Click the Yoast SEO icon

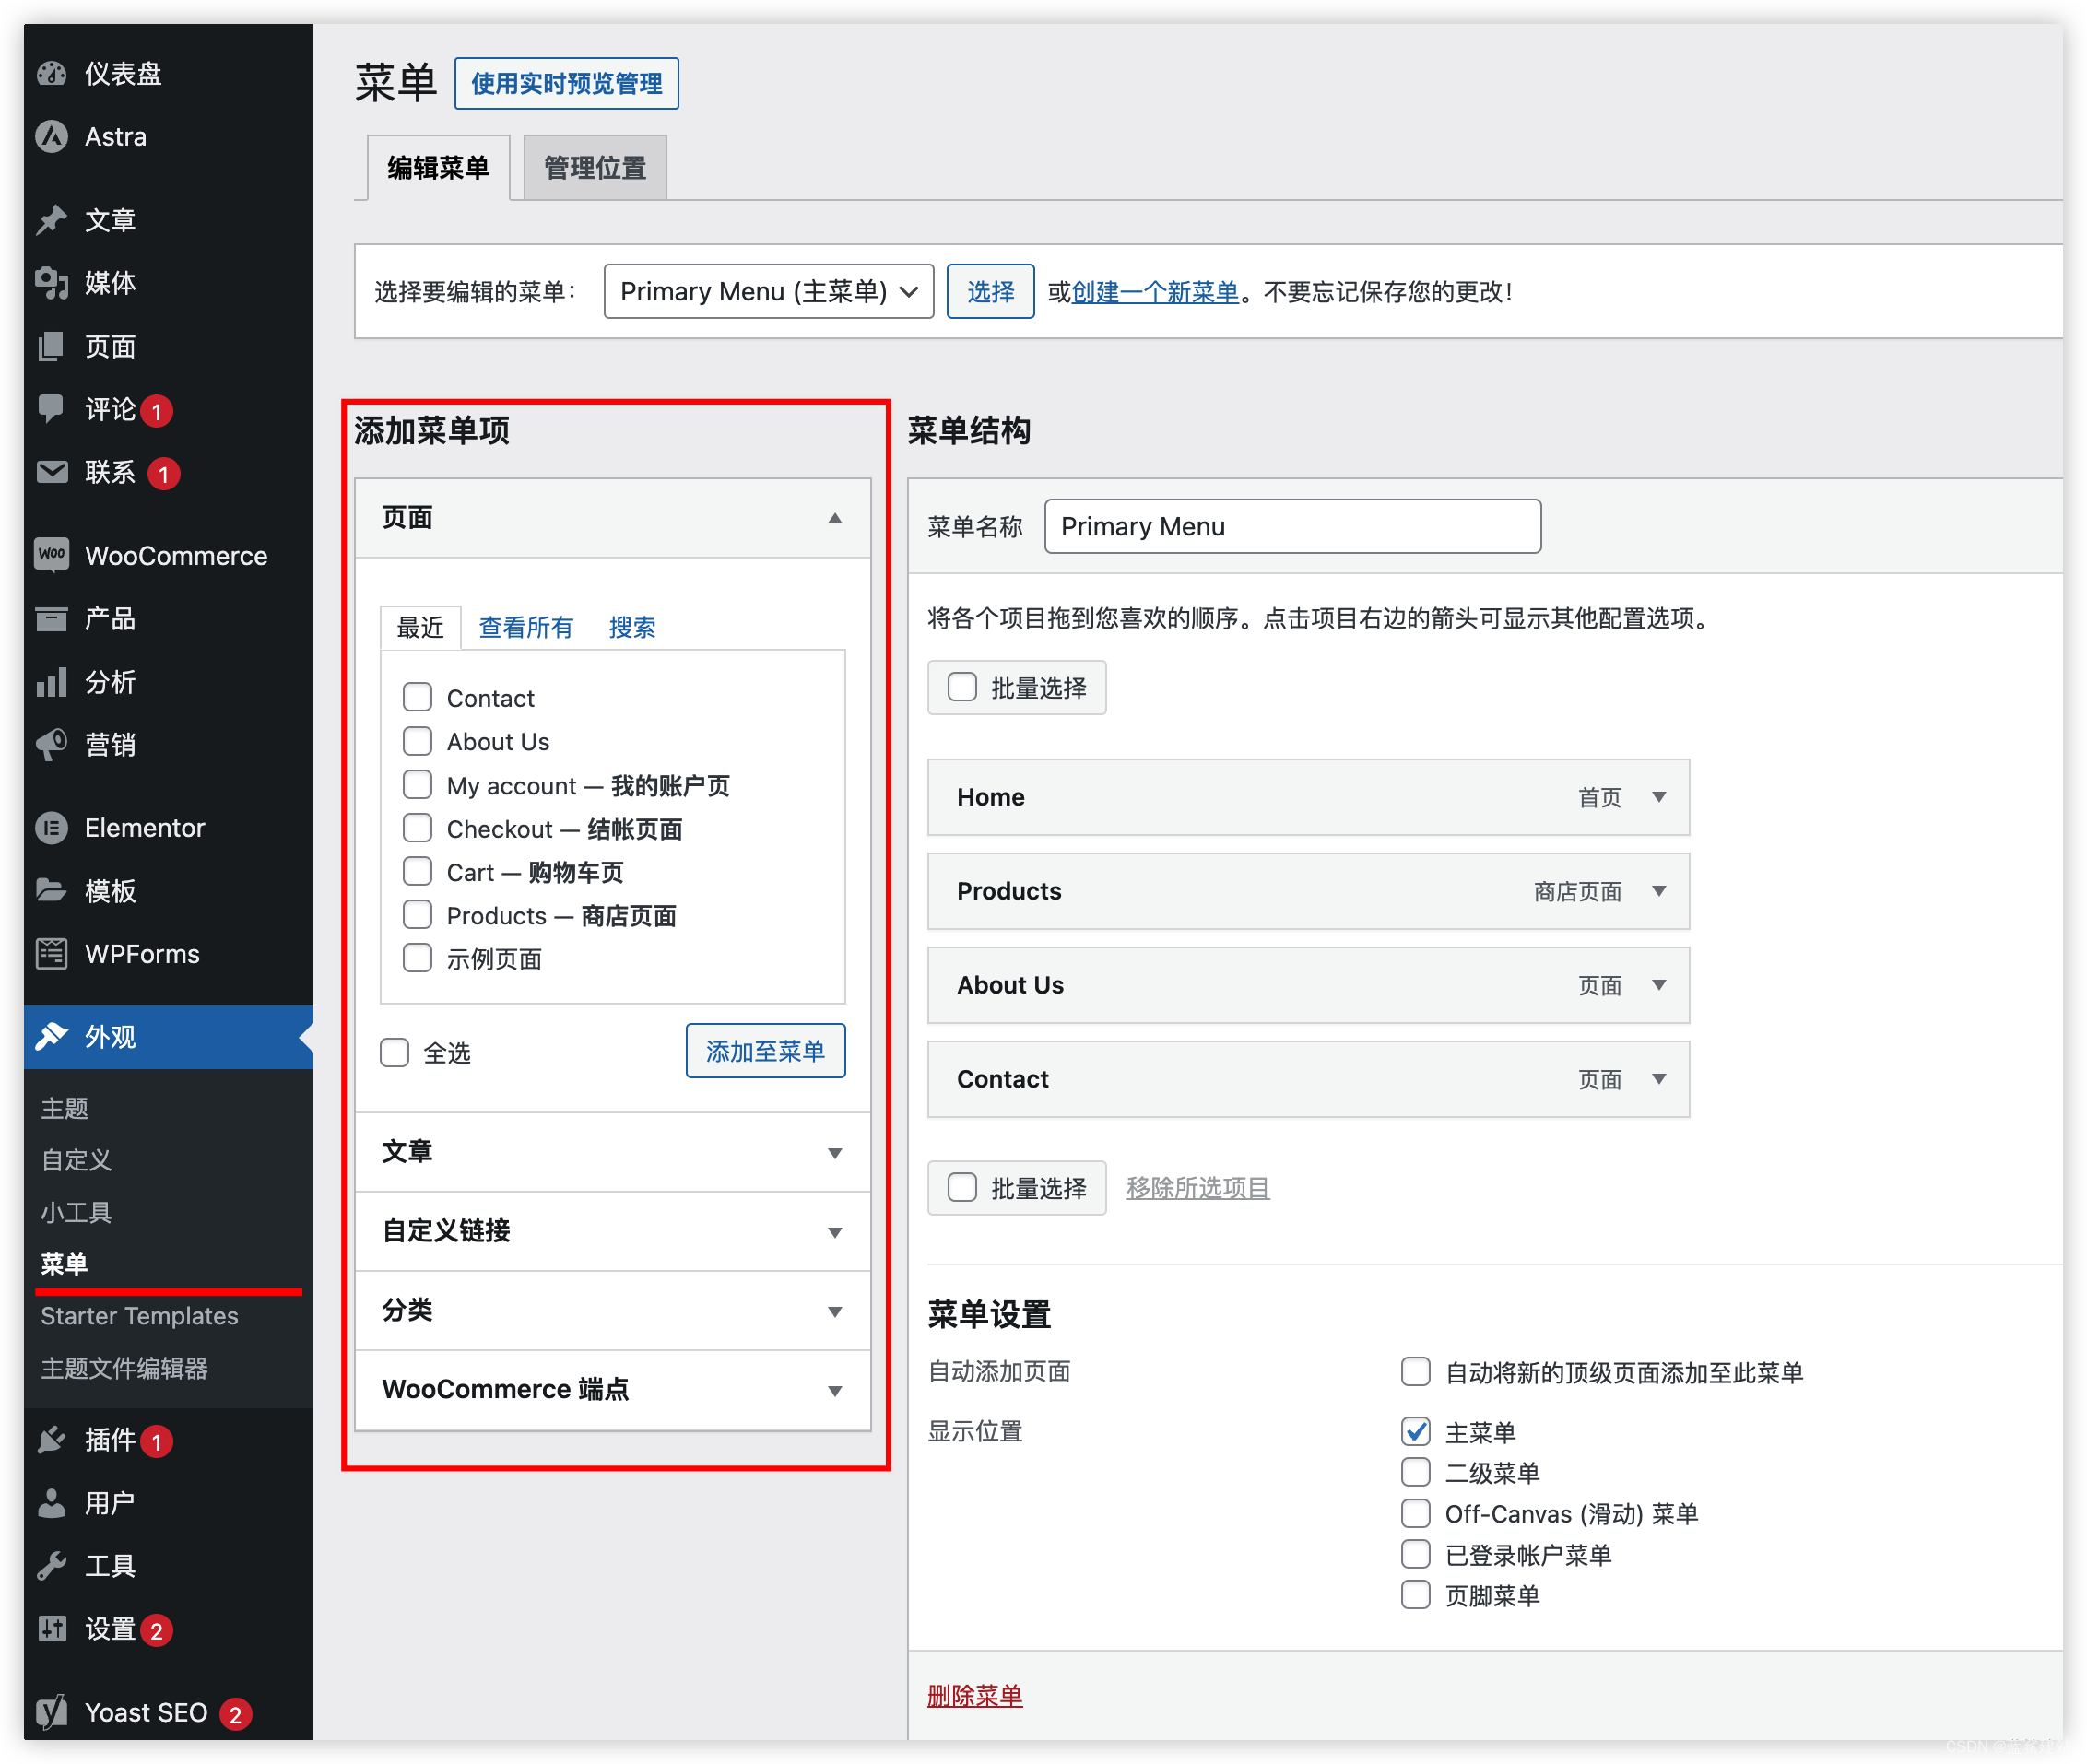coord(51,1712)
